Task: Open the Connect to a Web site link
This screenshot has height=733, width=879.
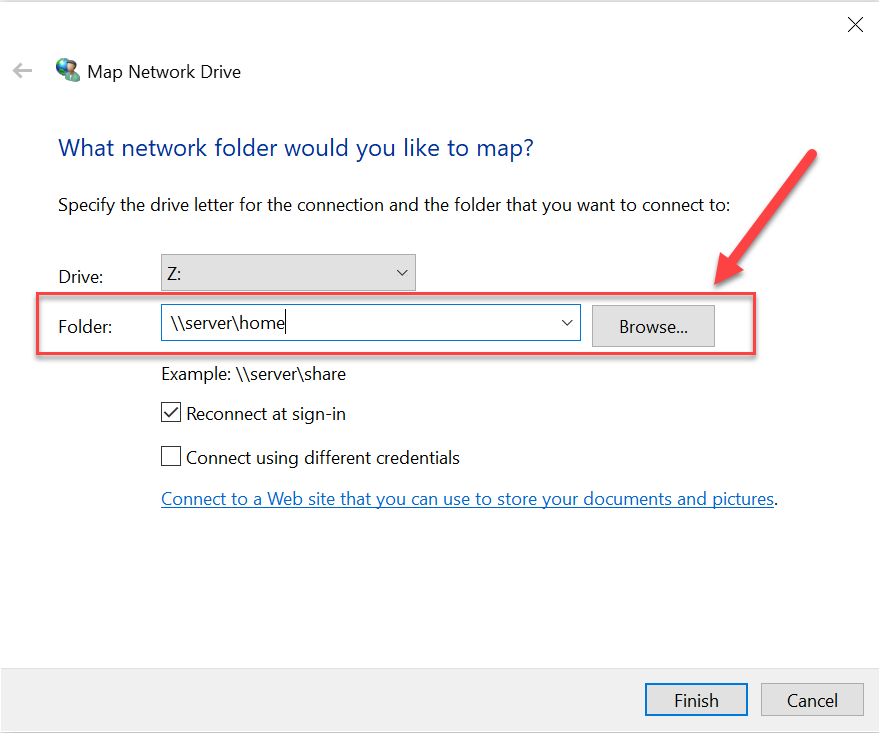Action: click(x=467, y=499)
